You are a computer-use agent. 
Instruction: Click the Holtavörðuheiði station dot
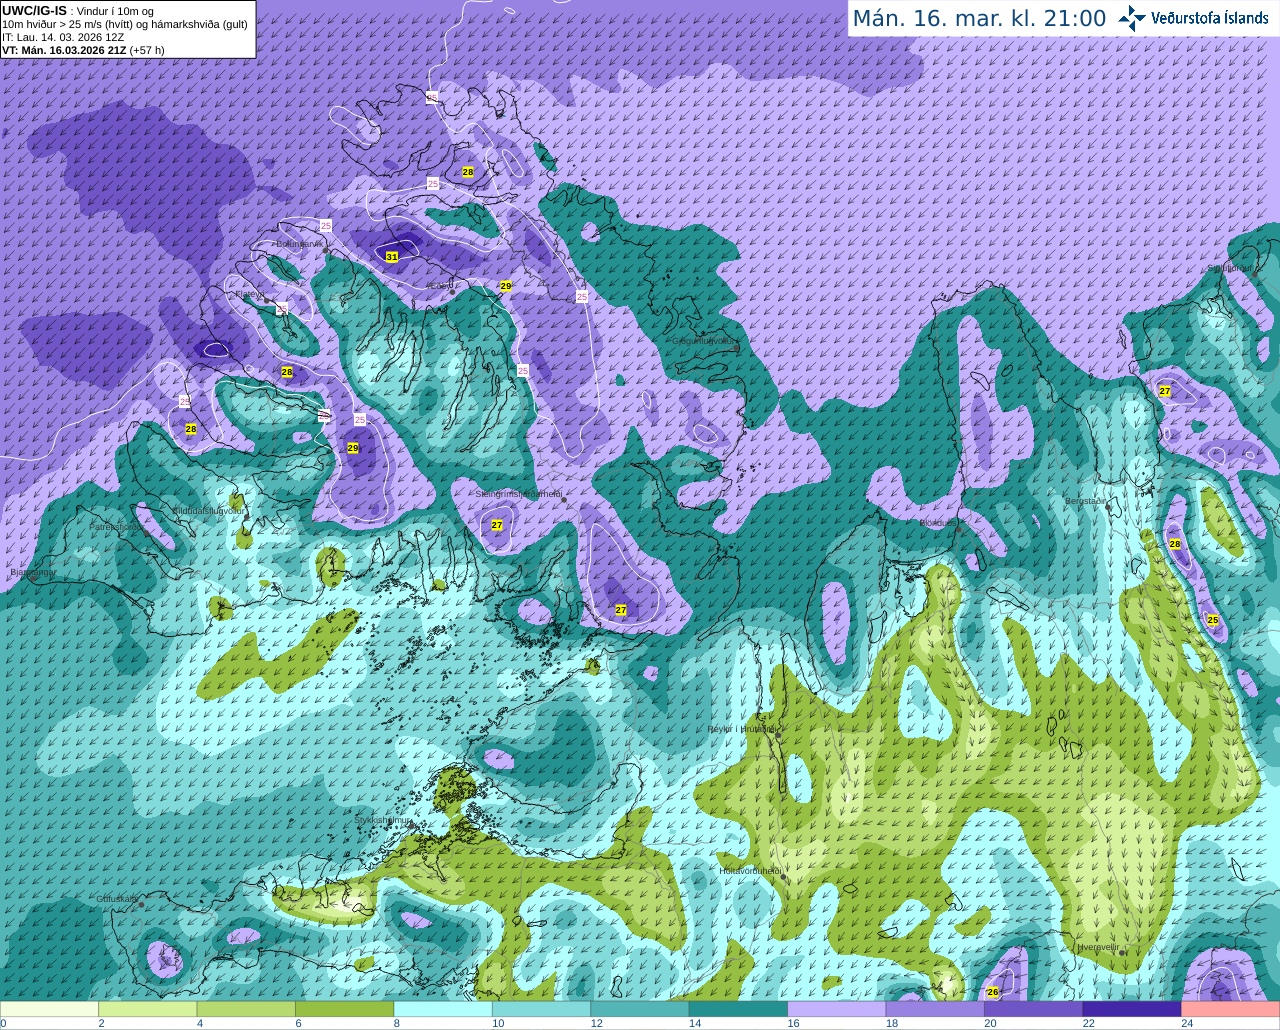click(784, 877)
